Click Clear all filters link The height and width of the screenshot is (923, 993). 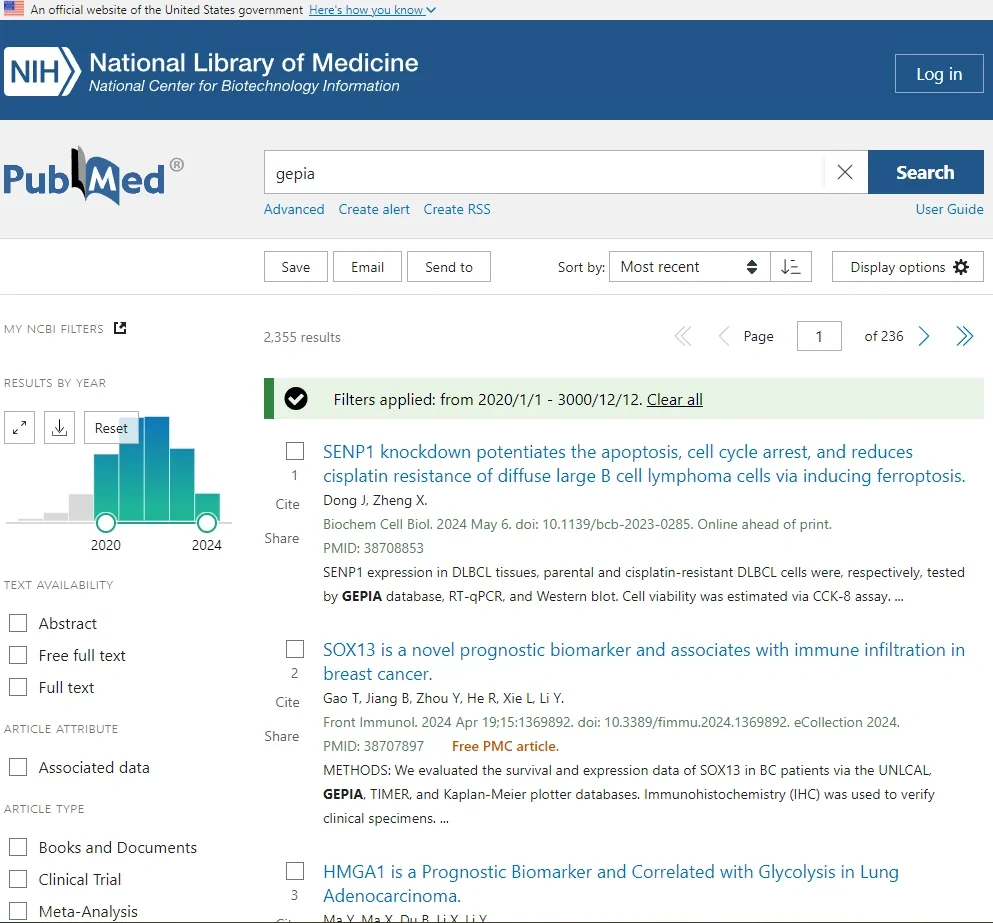(674, 400)
